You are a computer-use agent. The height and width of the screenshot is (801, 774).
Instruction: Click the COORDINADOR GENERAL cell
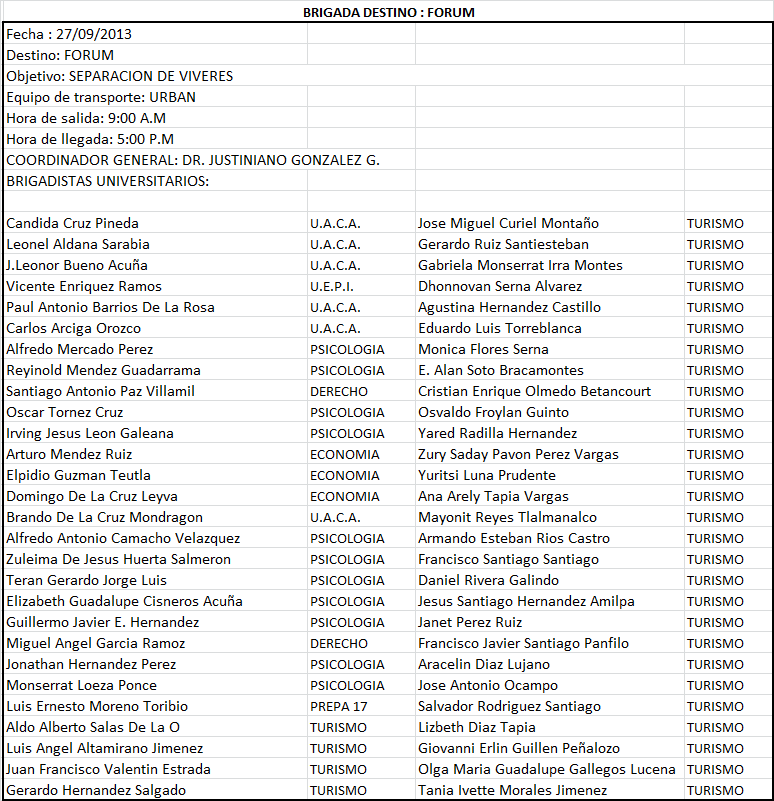tap(193, 160)
